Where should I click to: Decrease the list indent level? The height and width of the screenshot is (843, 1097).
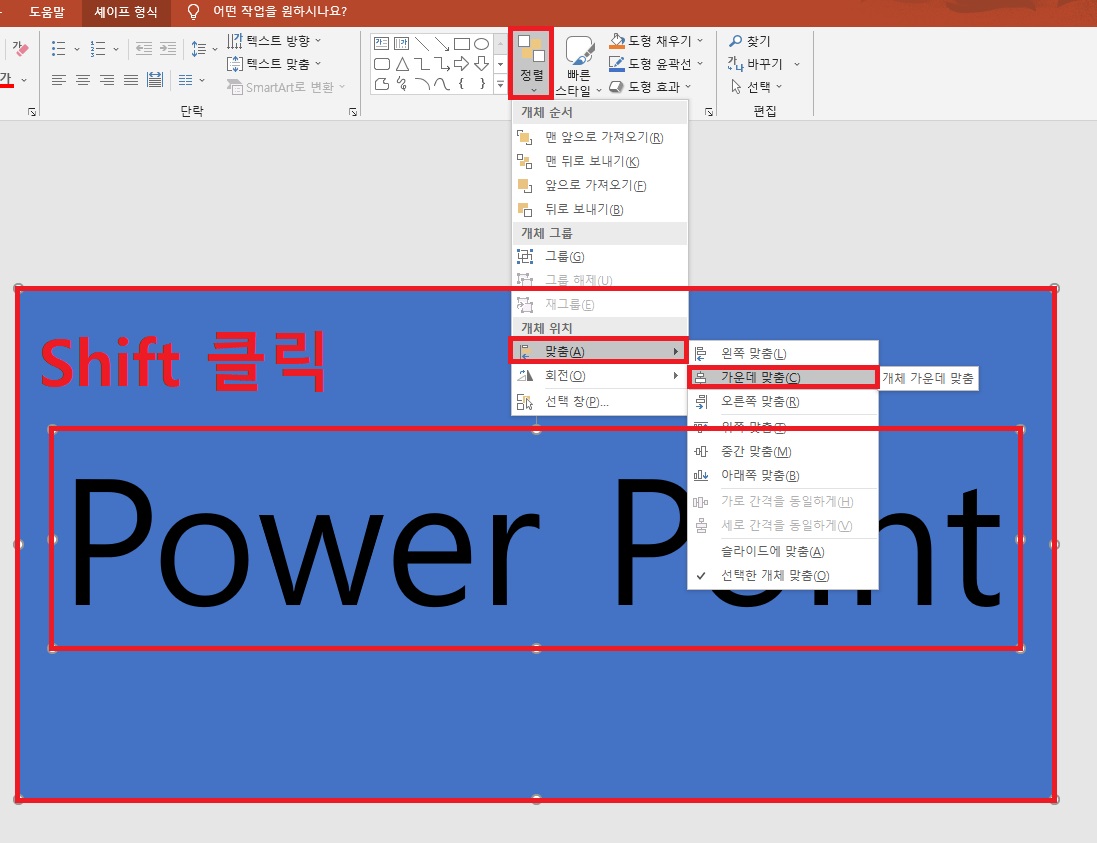143,48
